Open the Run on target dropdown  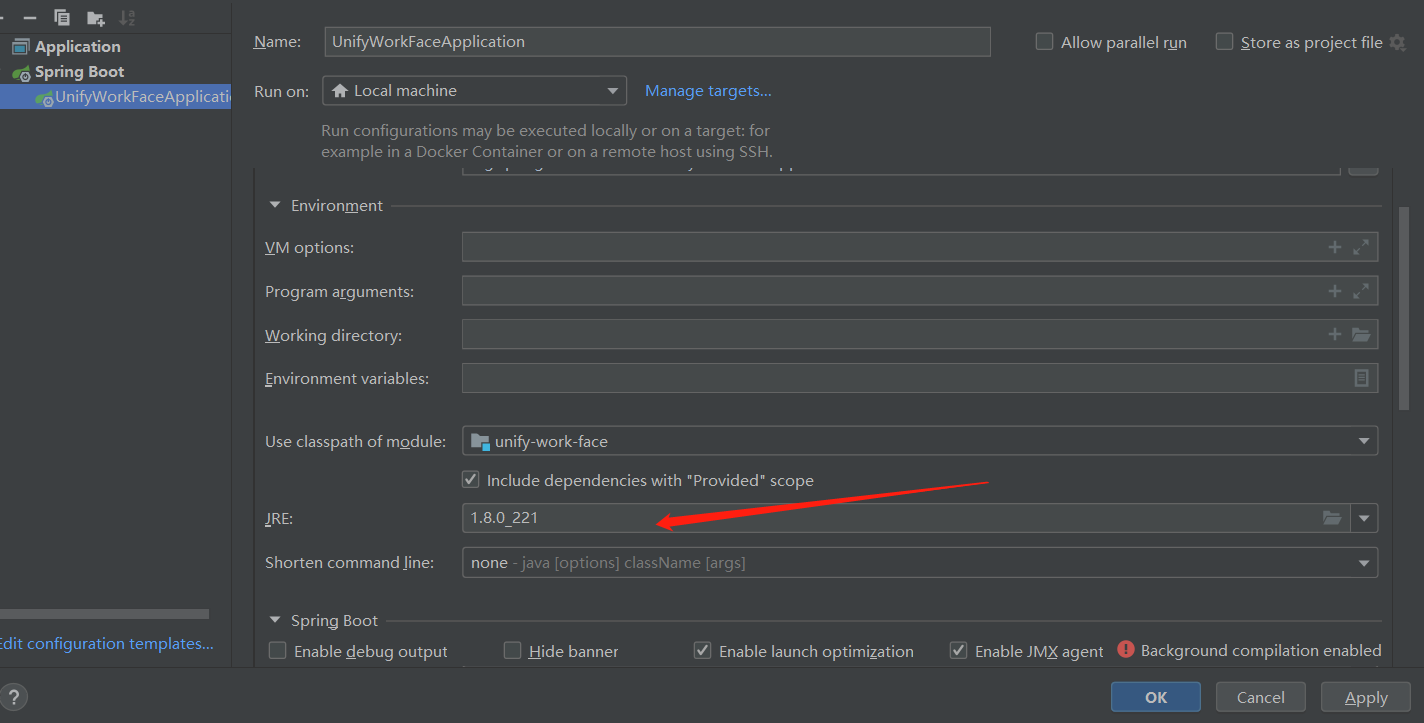click(612, 90)
